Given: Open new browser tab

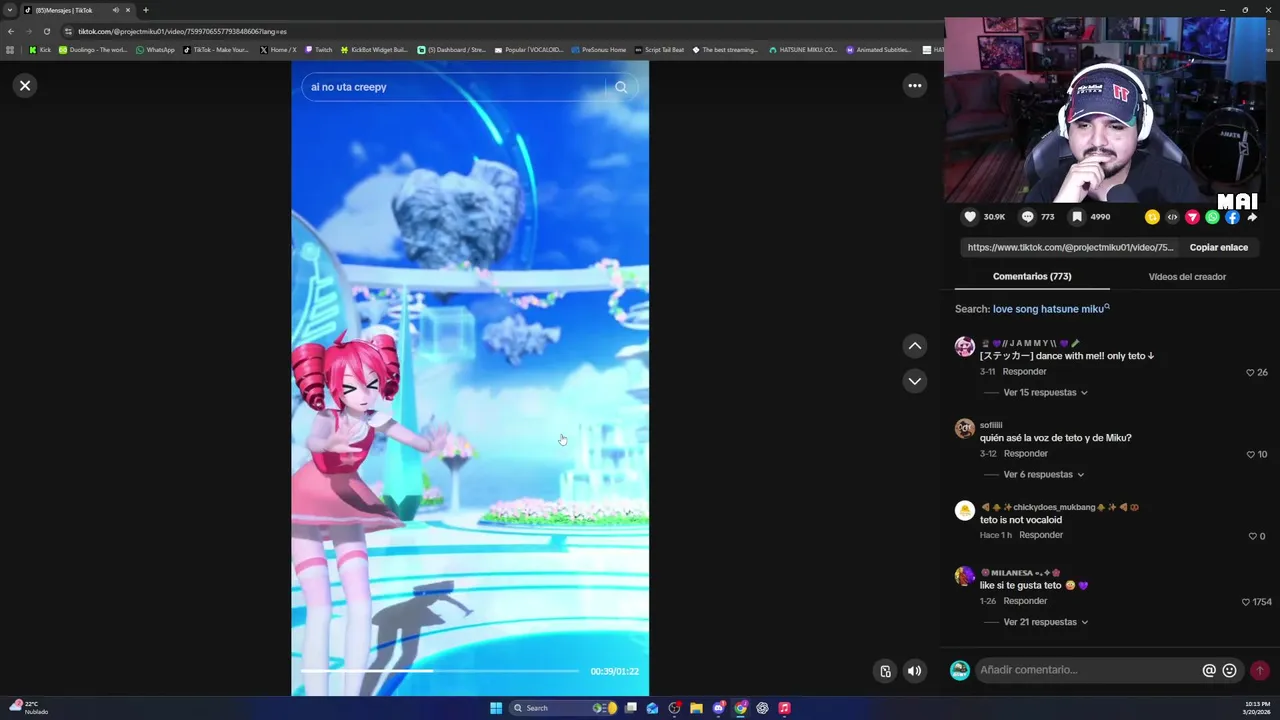Looking at the screenshot, I should coord(145,10).
